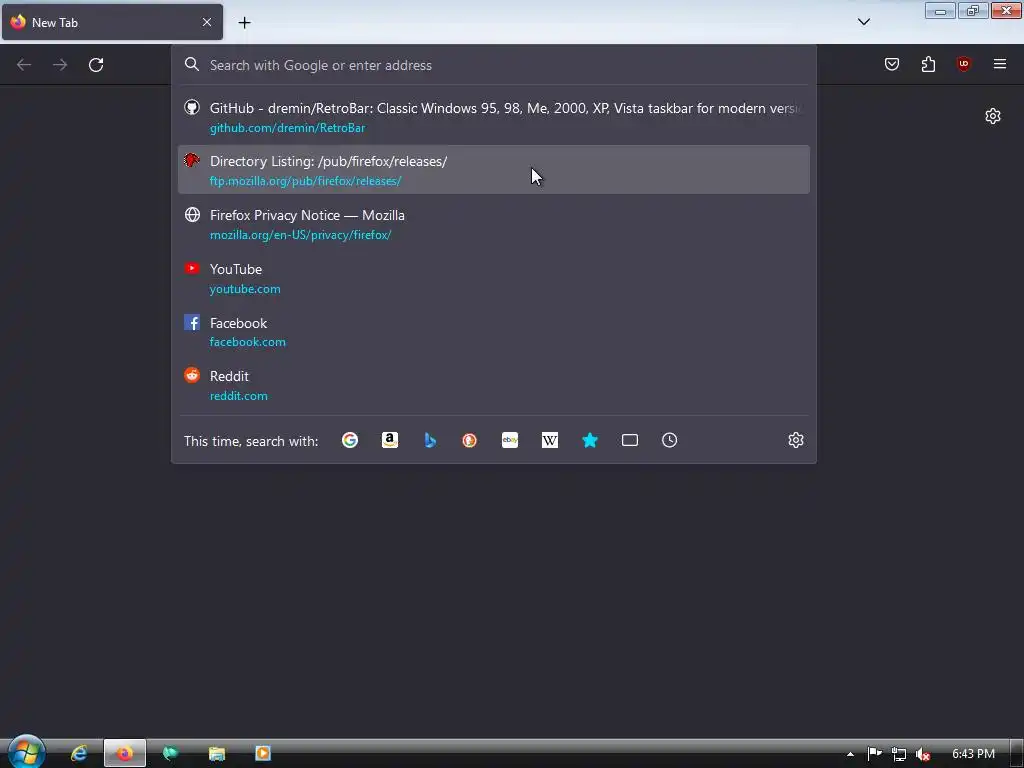The width and height of the screenshot is (1024, 768).
Task: Click the Reload page icon
Action: [x=96, y=65]
